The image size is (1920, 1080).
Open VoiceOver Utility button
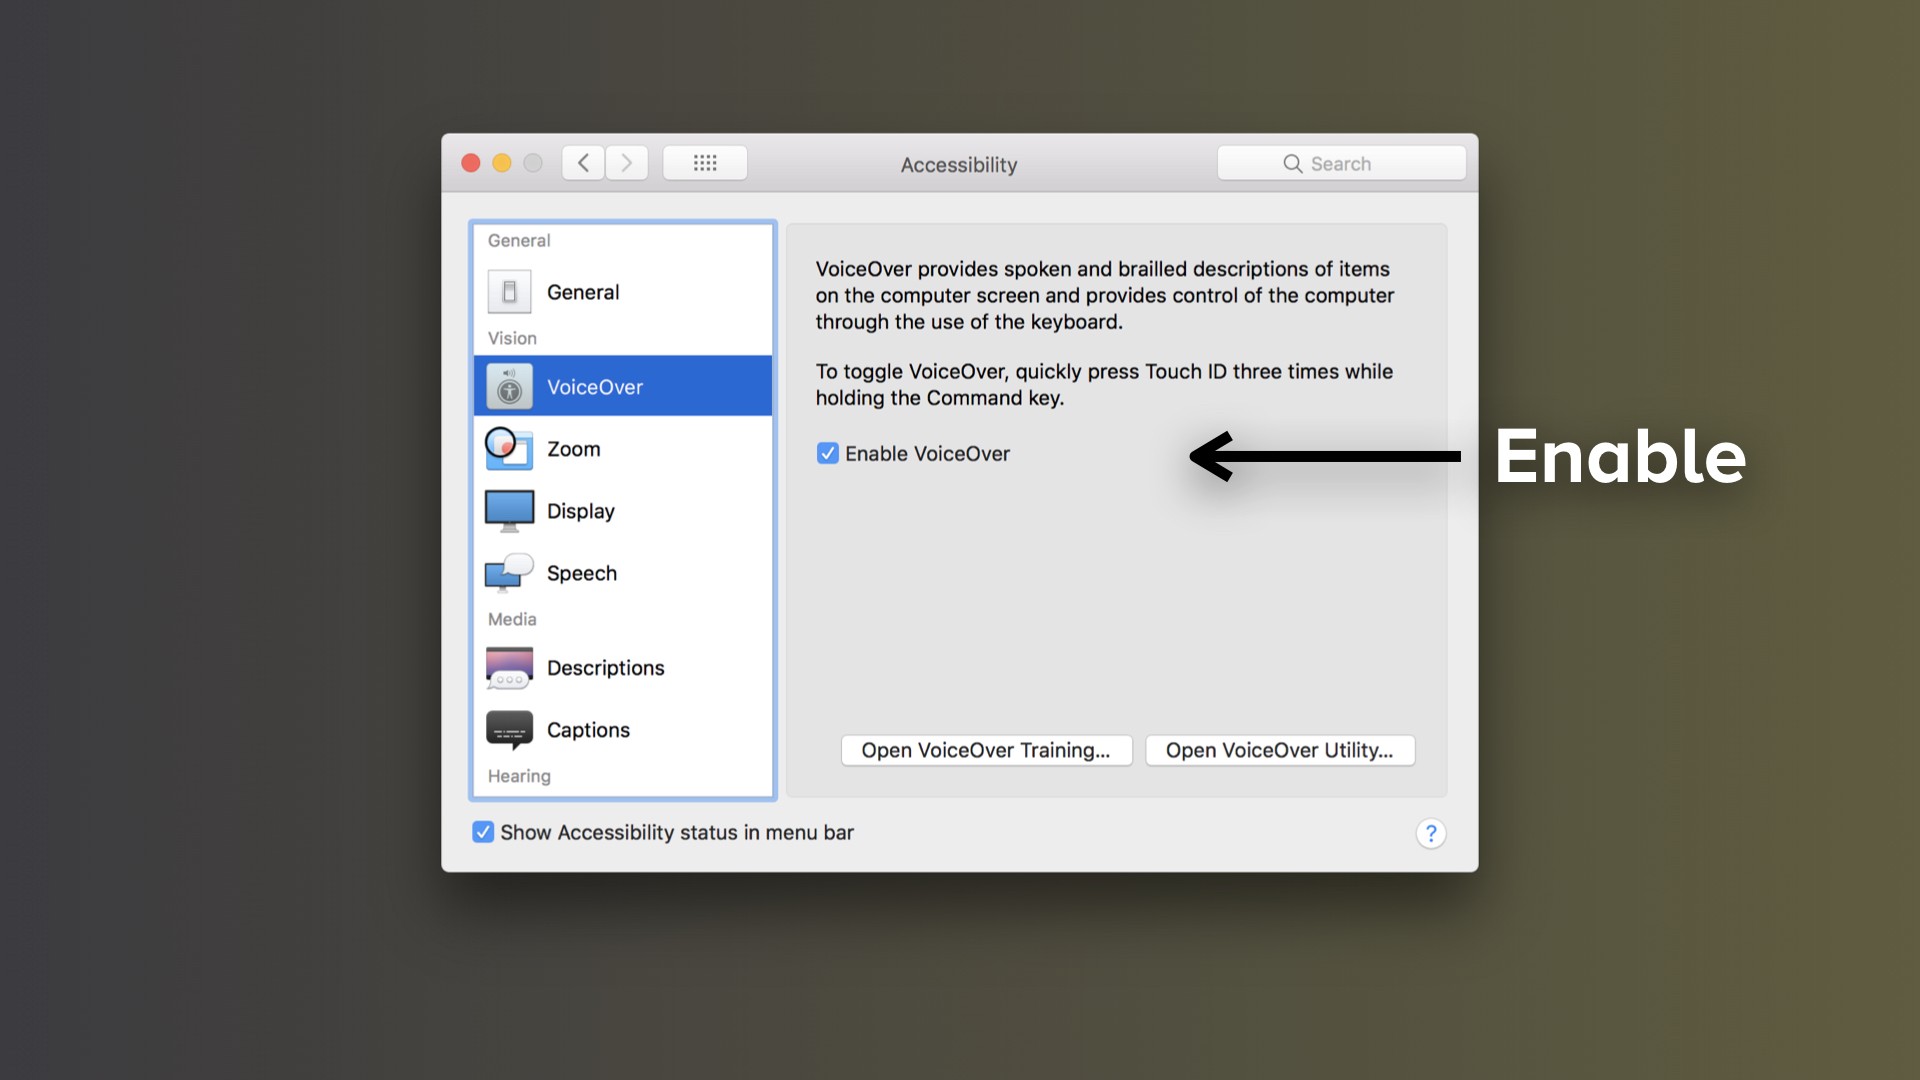(x=1279, y=750)
